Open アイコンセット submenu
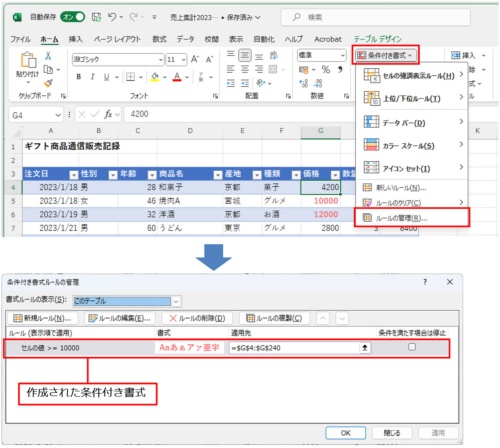This screenshot has width=500, height=448. [412, 168]
